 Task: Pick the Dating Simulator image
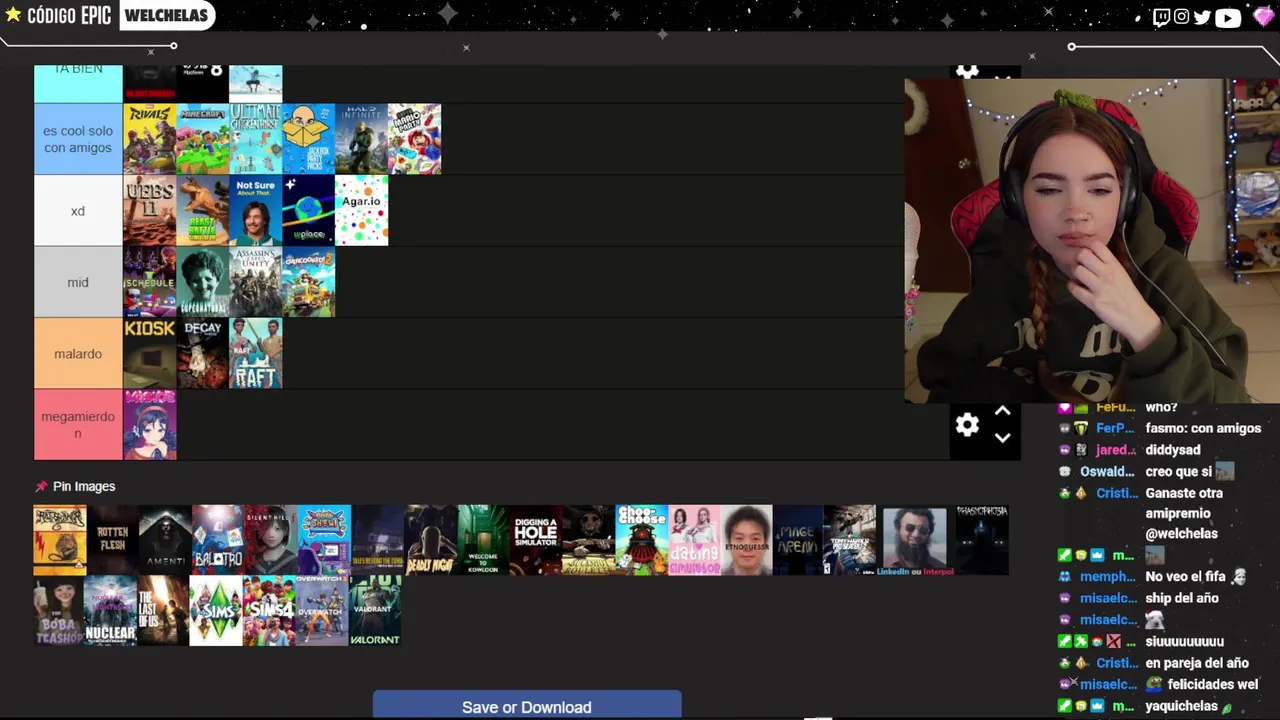click(x=695, y=540)
